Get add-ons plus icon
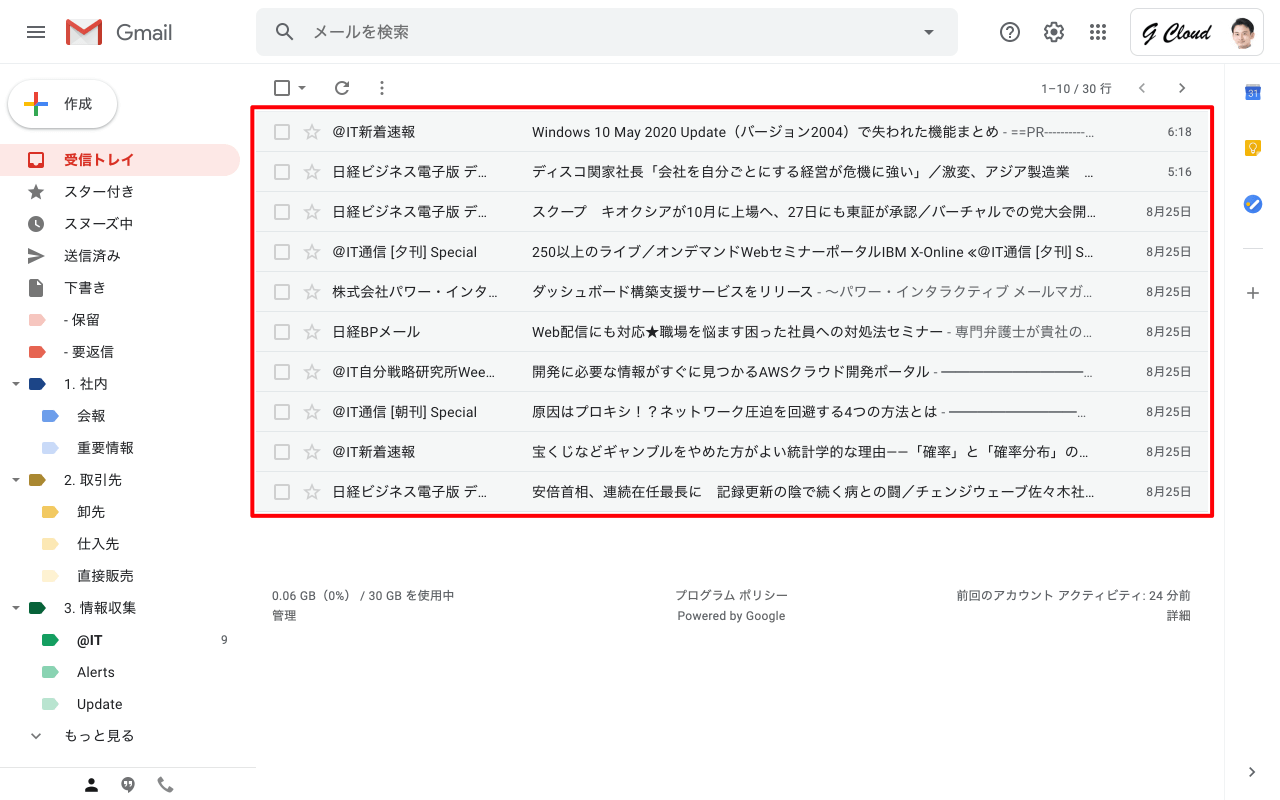This screenshot has height=800, width=1280. point(1252,293)
